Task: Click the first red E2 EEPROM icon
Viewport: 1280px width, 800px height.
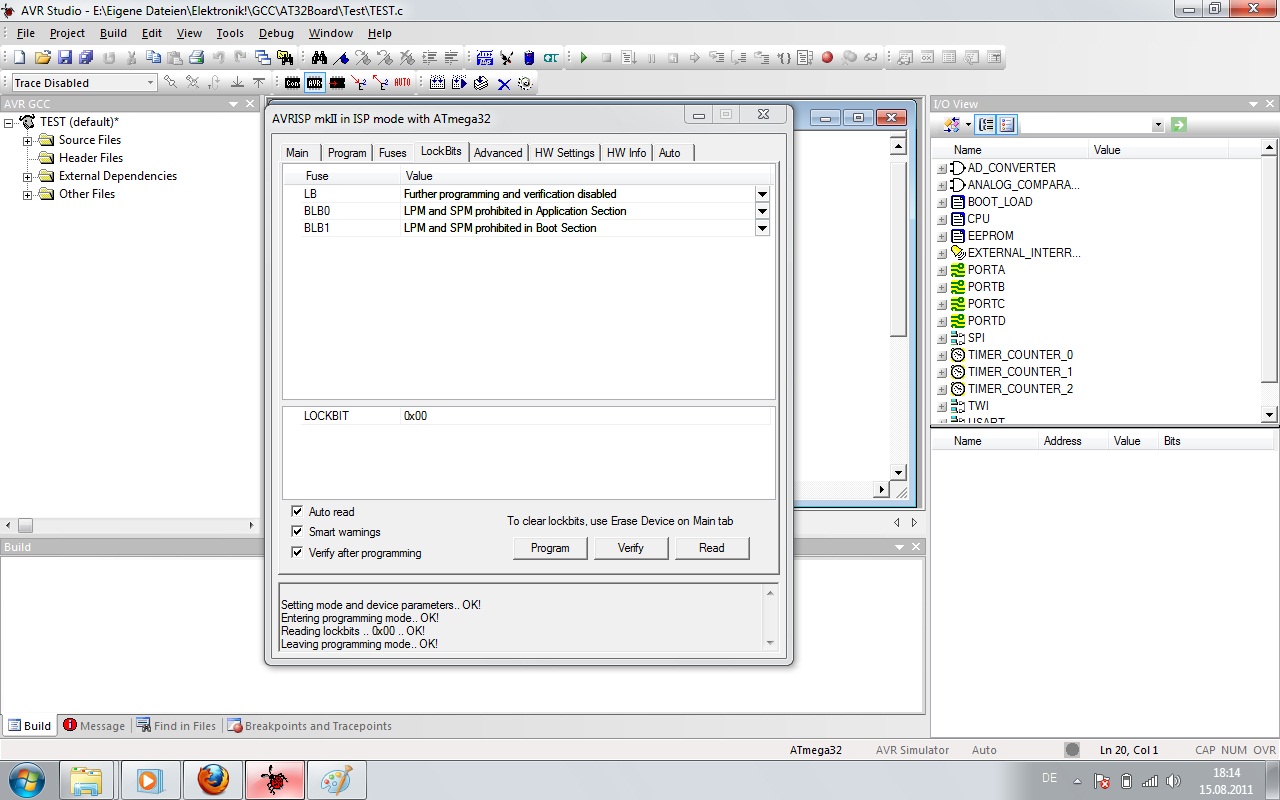Action: pyautogui.click(x=359, y=83)
